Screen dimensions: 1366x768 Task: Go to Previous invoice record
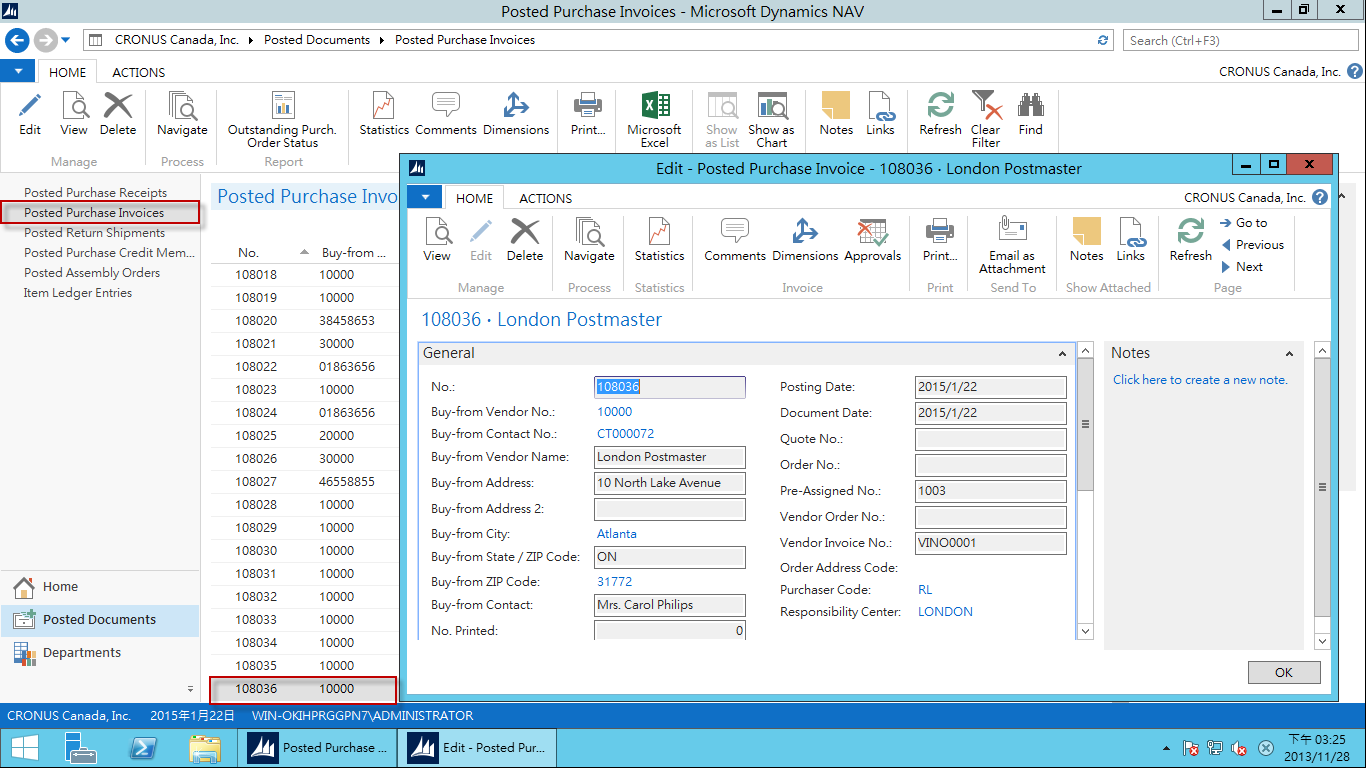1253,245
